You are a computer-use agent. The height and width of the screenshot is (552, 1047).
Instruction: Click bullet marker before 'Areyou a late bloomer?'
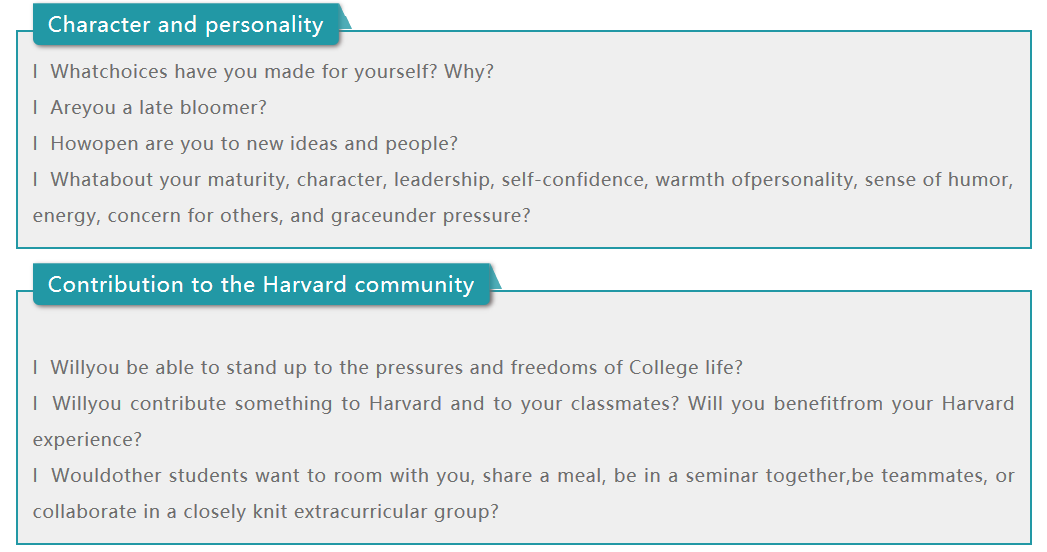pos(36,108)
